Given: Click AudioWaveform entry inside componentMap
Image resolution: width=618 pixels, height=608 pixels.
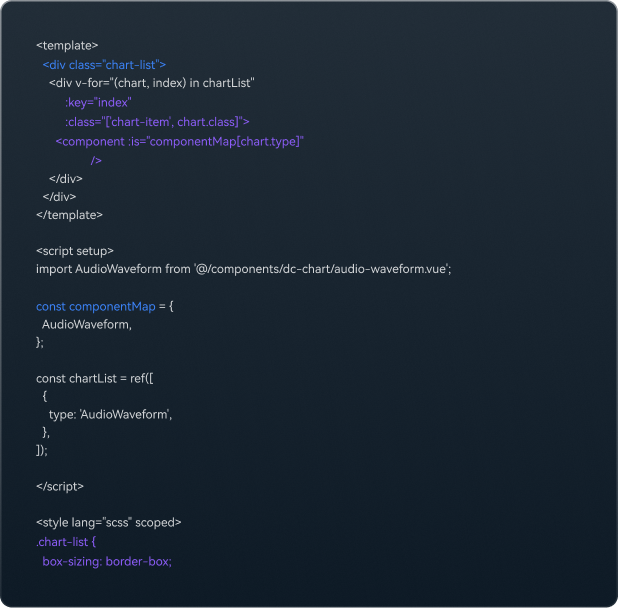Looking at the screenshot, I should 87,325.
